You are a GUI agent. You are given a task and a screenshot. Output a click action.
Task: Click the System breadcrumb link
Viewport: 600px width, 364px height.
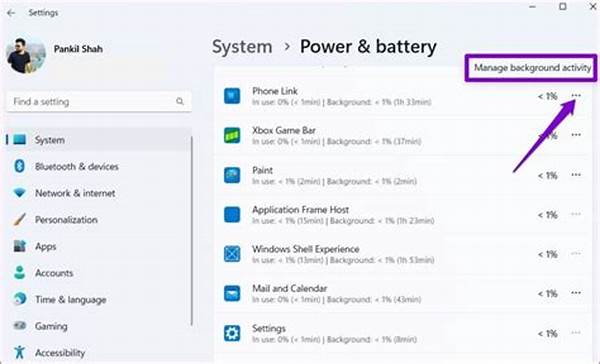click(242, 47)
